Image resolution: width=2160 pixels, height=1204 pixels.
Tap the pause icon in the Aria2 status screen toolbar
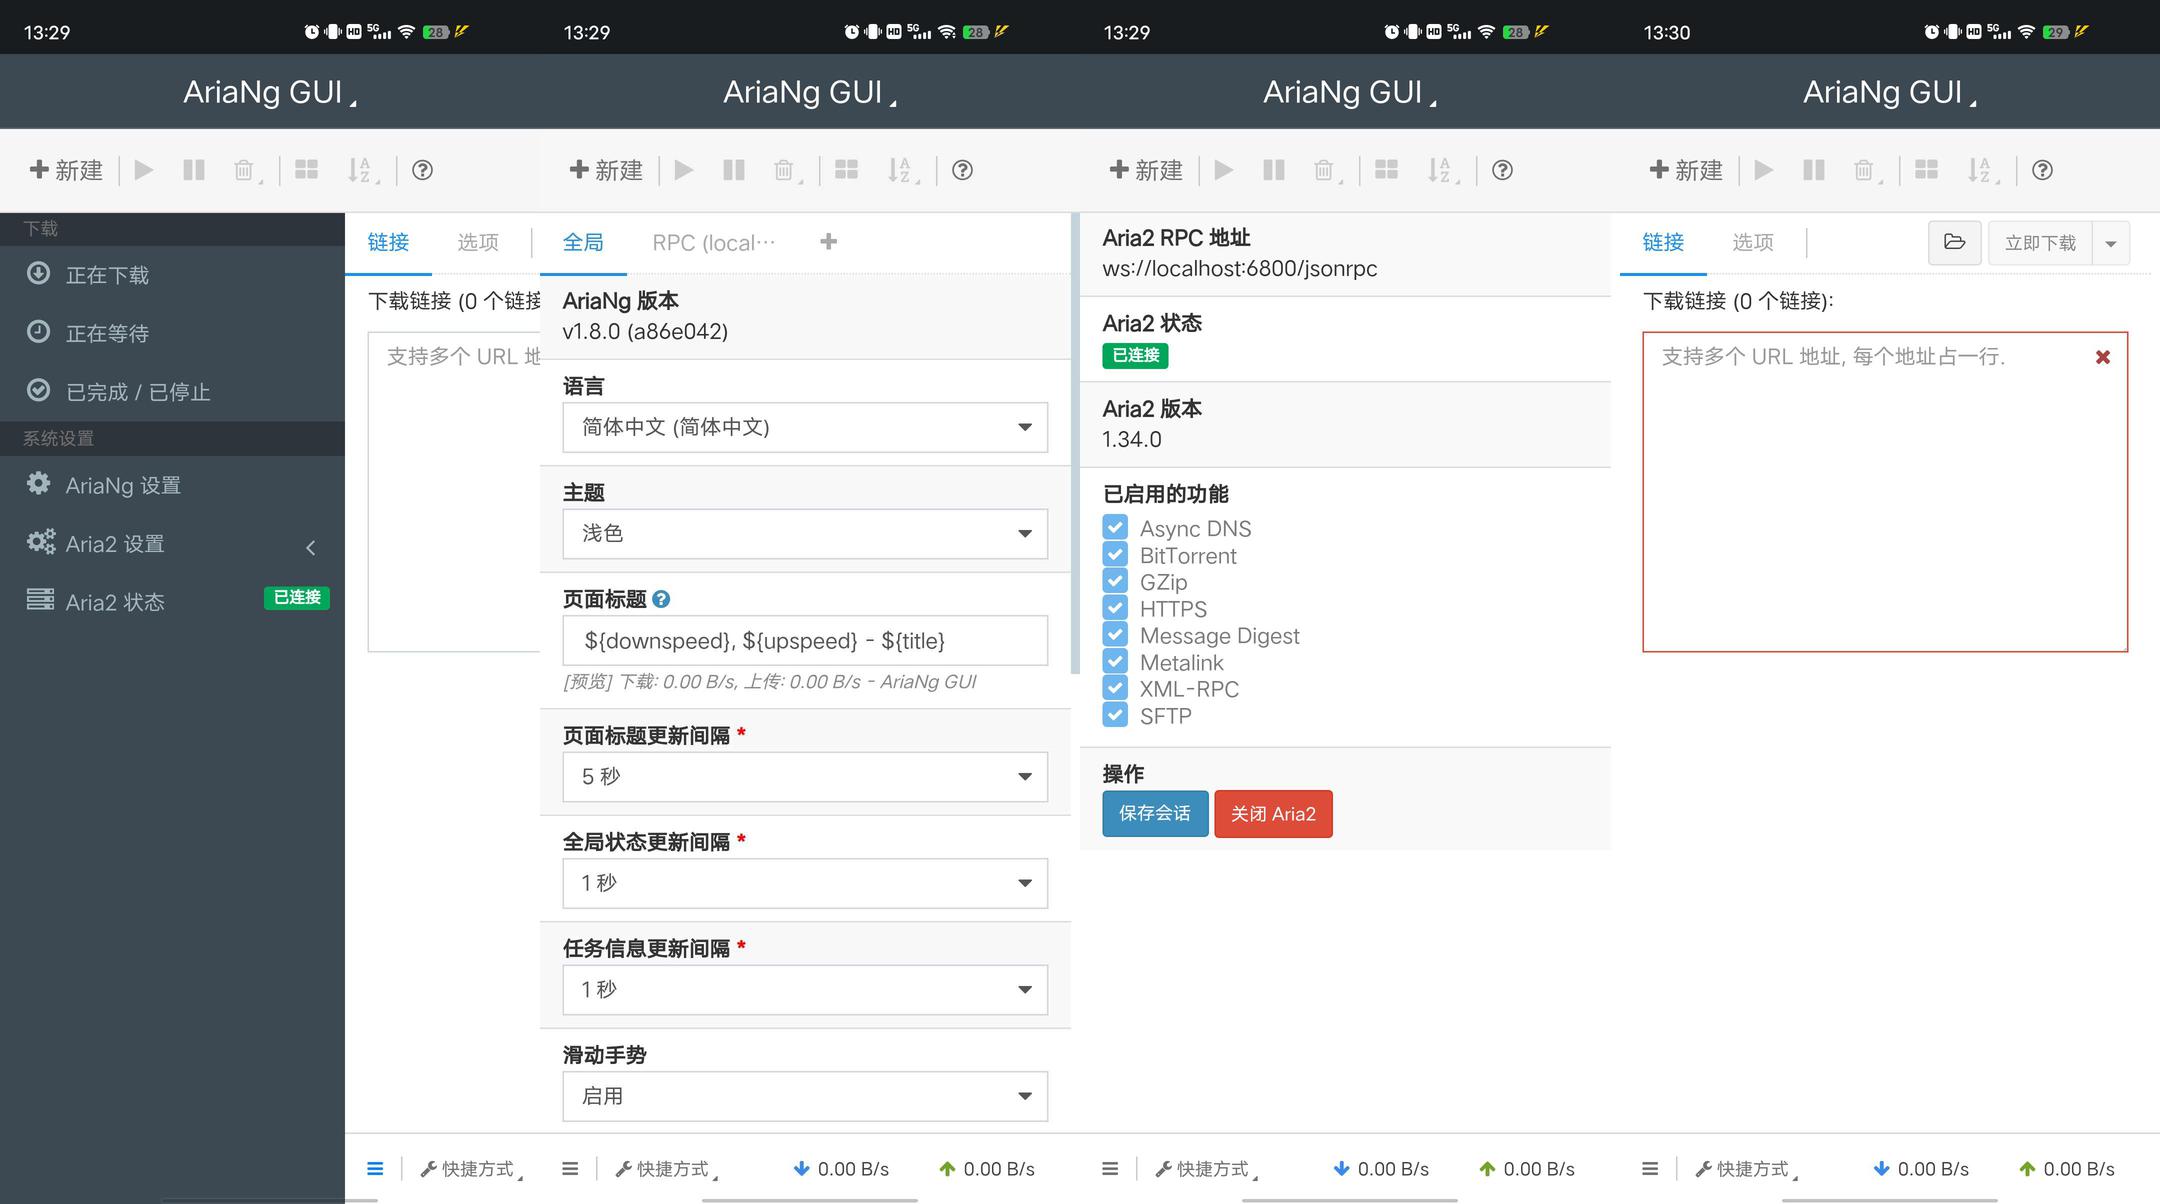[1274, 170]
